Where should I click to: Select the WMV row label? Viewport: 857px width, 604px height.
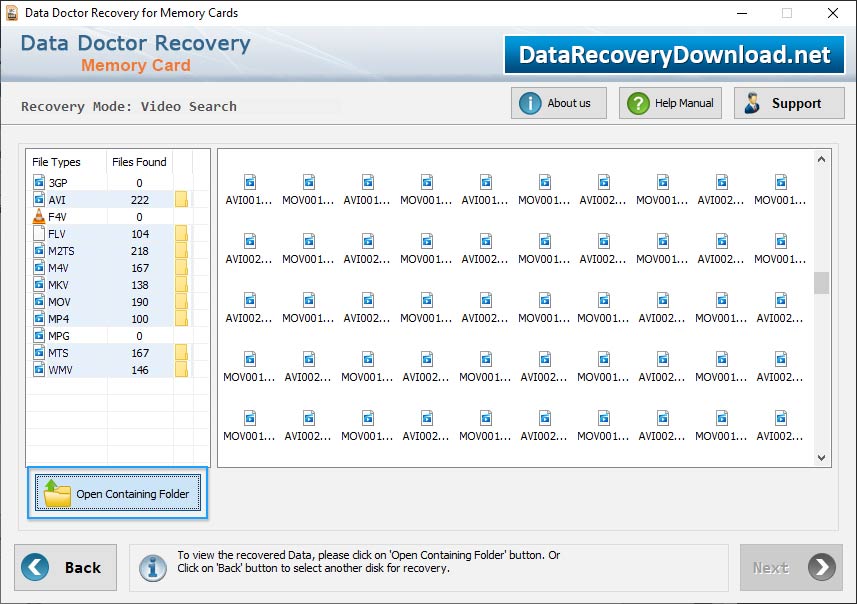[60, 370]
